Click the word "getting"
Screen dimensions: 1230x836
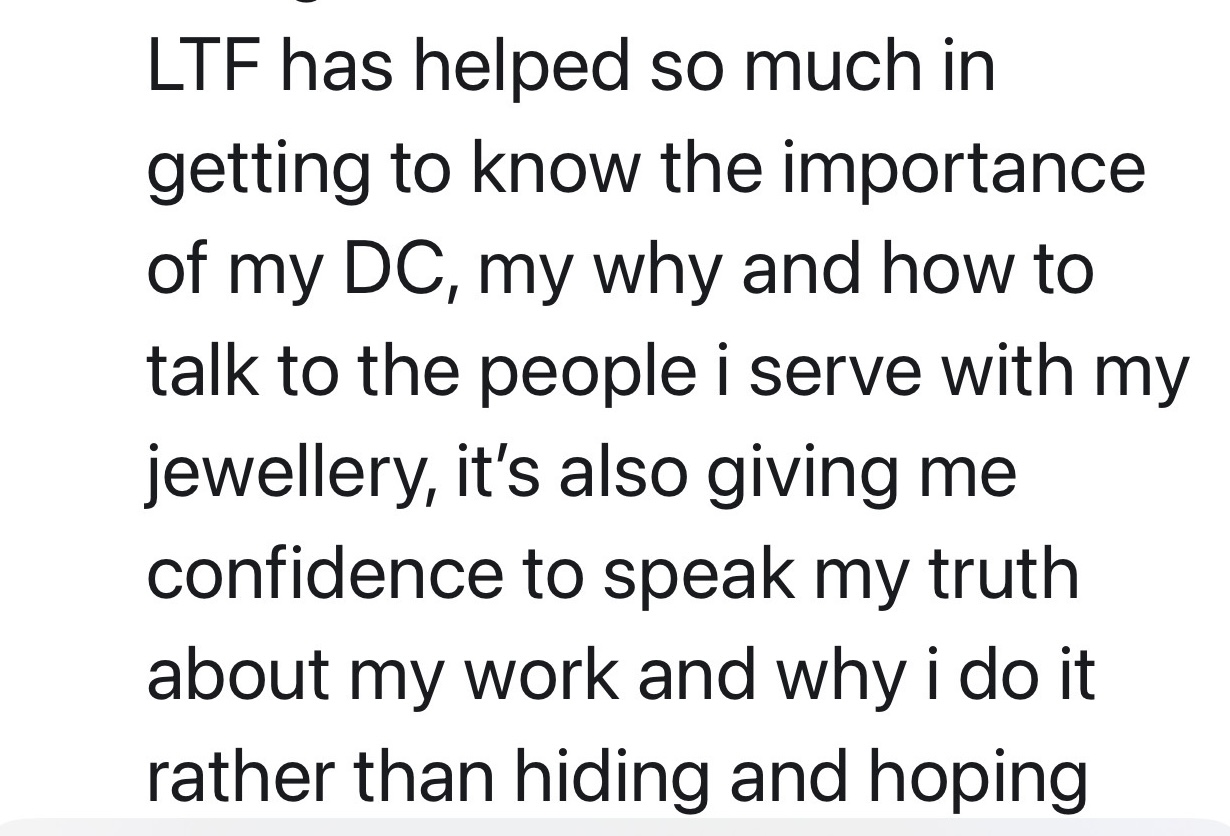(x=254, y=169)
